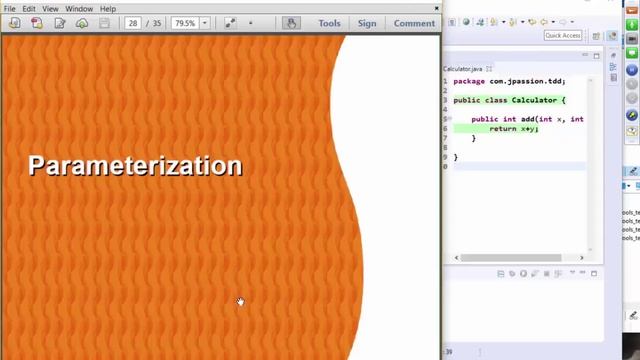This screenshot has width=640, height=360.
Task: Click the public class Calculator line
Action: (509, 100)
